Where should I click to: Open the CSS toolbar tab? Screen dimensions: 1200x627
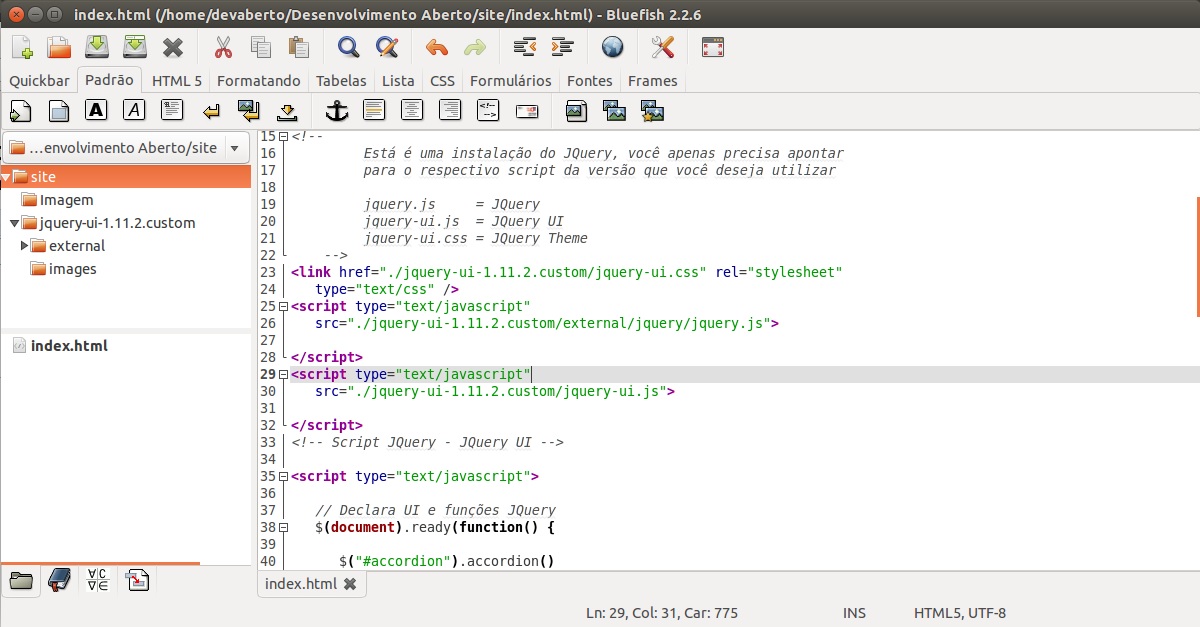click(442, 80)
